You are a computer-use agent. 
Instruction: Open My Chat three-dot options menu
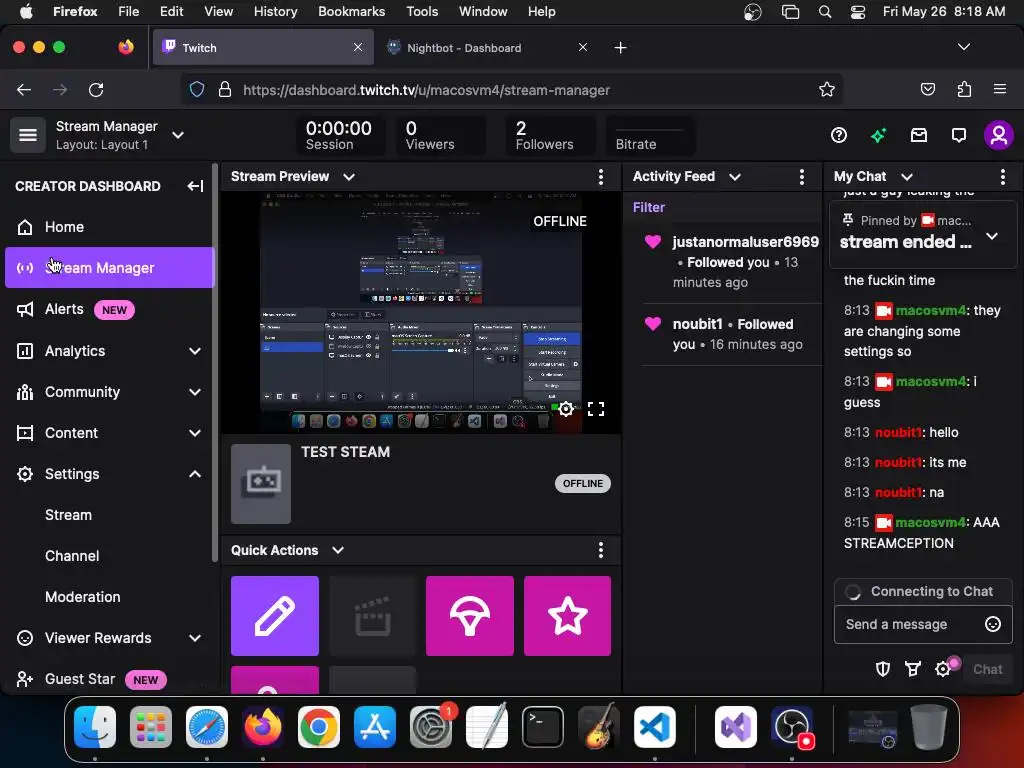point(1002,176)
